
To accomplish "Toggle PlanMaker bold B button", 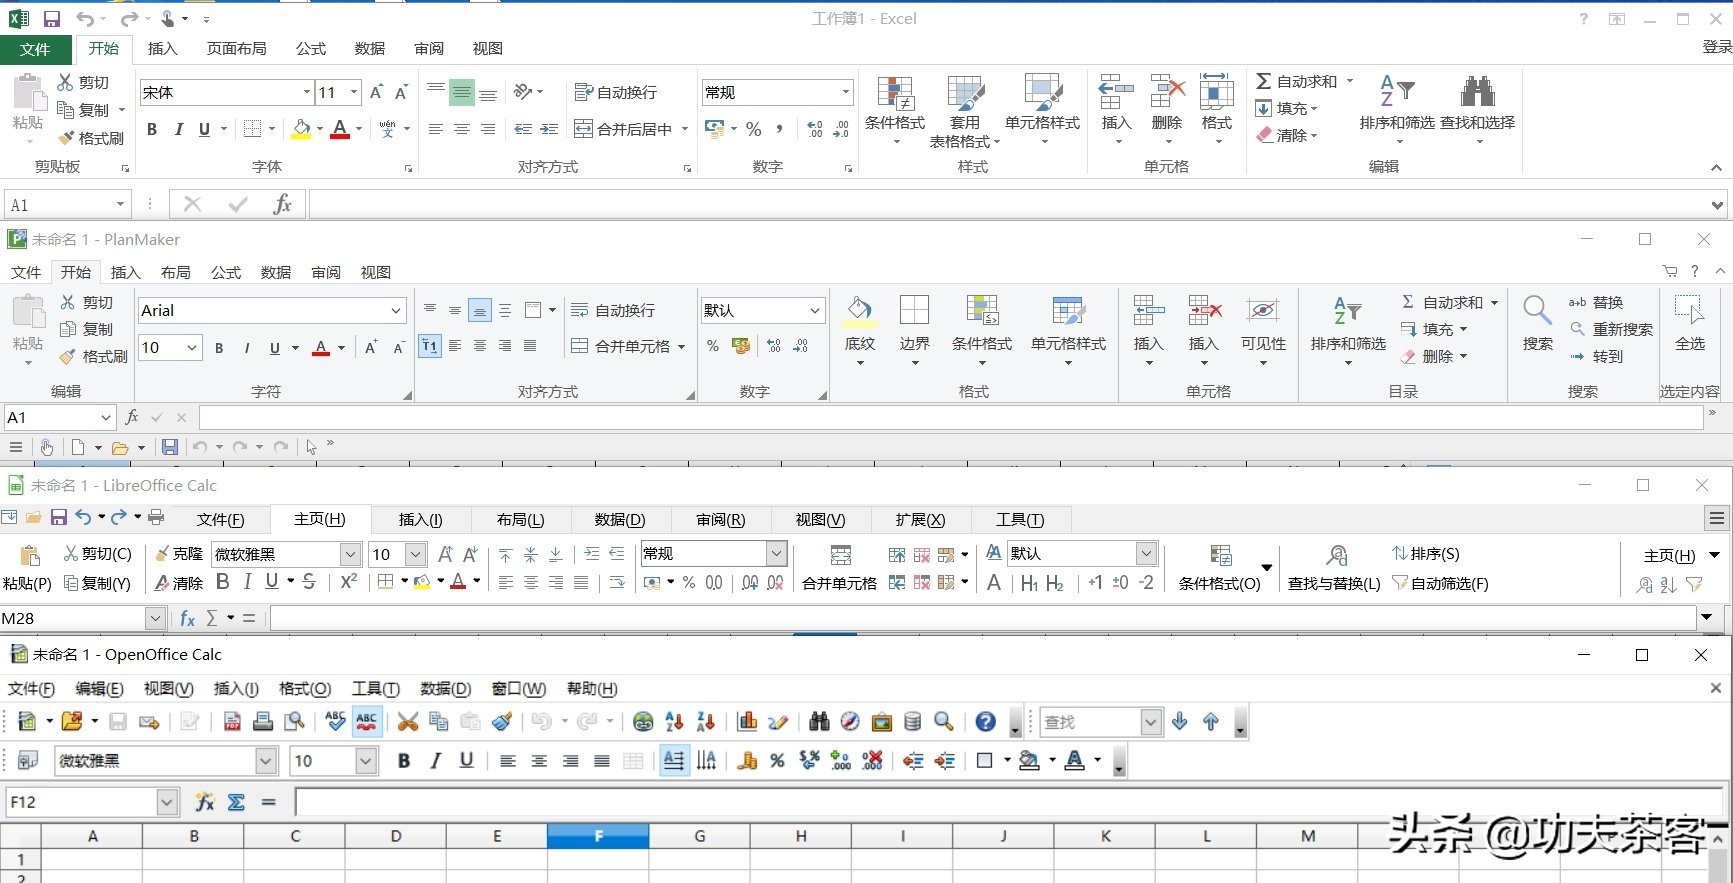I will coord(219,348).
